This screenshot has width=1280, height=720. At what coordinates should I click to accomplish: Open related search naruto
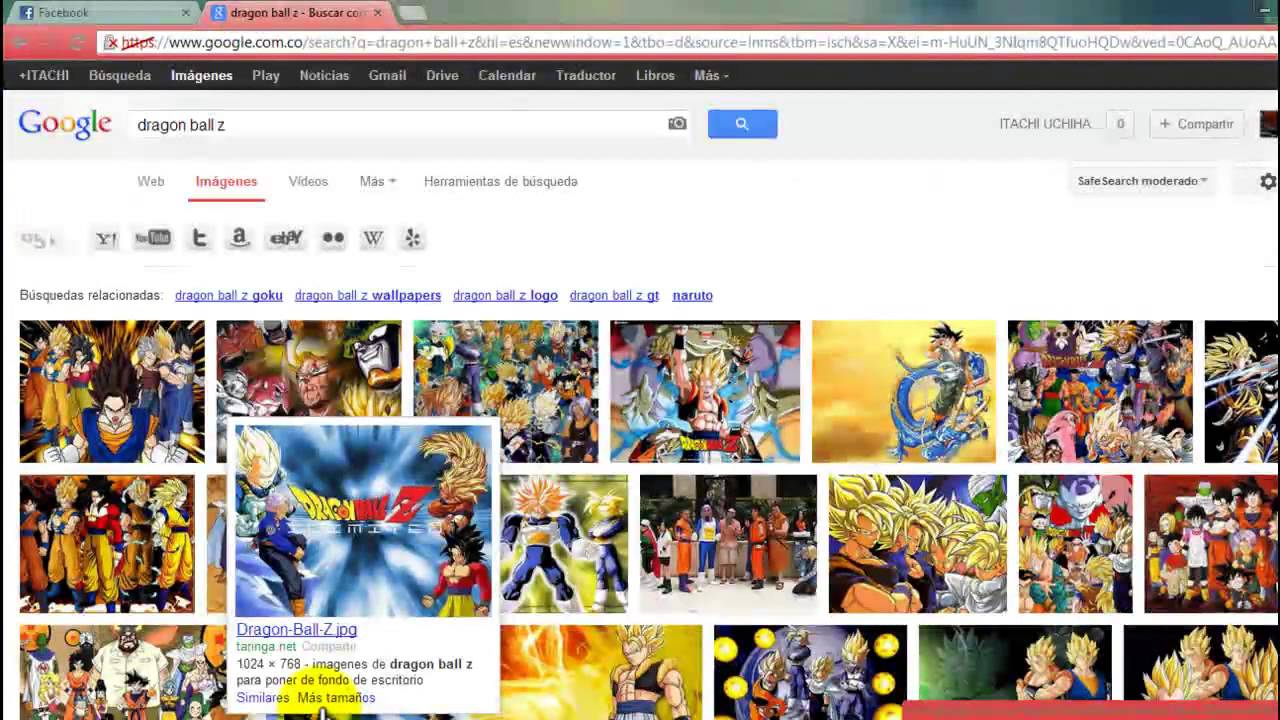click(x=692, y=295)
